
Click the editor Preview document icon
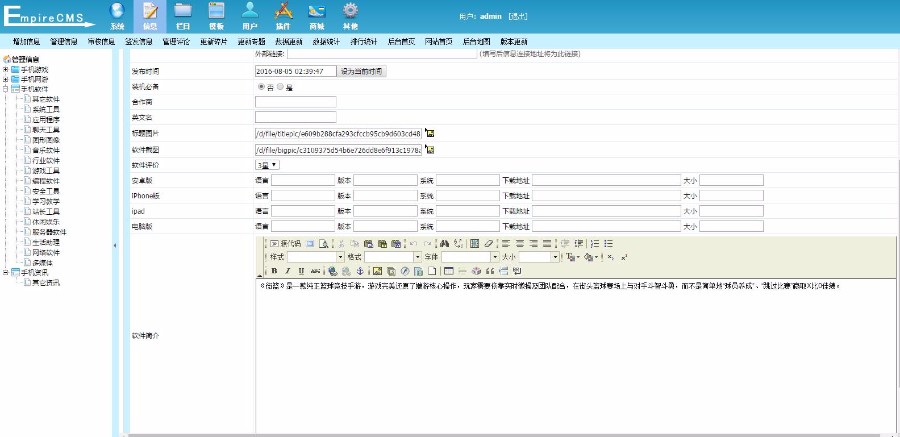tap(324, 244)
